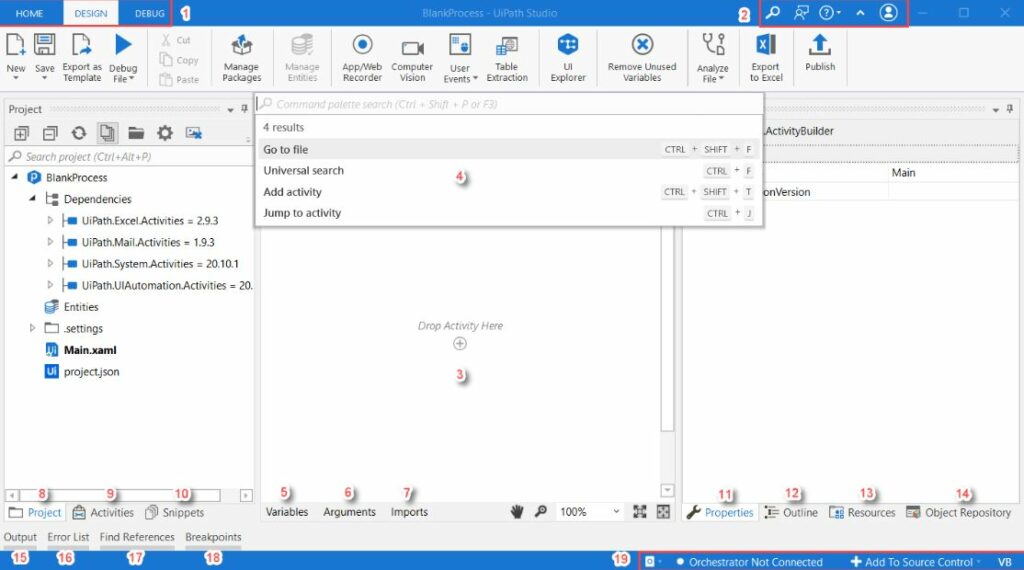Viewport: 1024px width, 570px height.
Task: Choose Jump to activity in command palette
Action: pyautogui.click(x=509, y=213)
